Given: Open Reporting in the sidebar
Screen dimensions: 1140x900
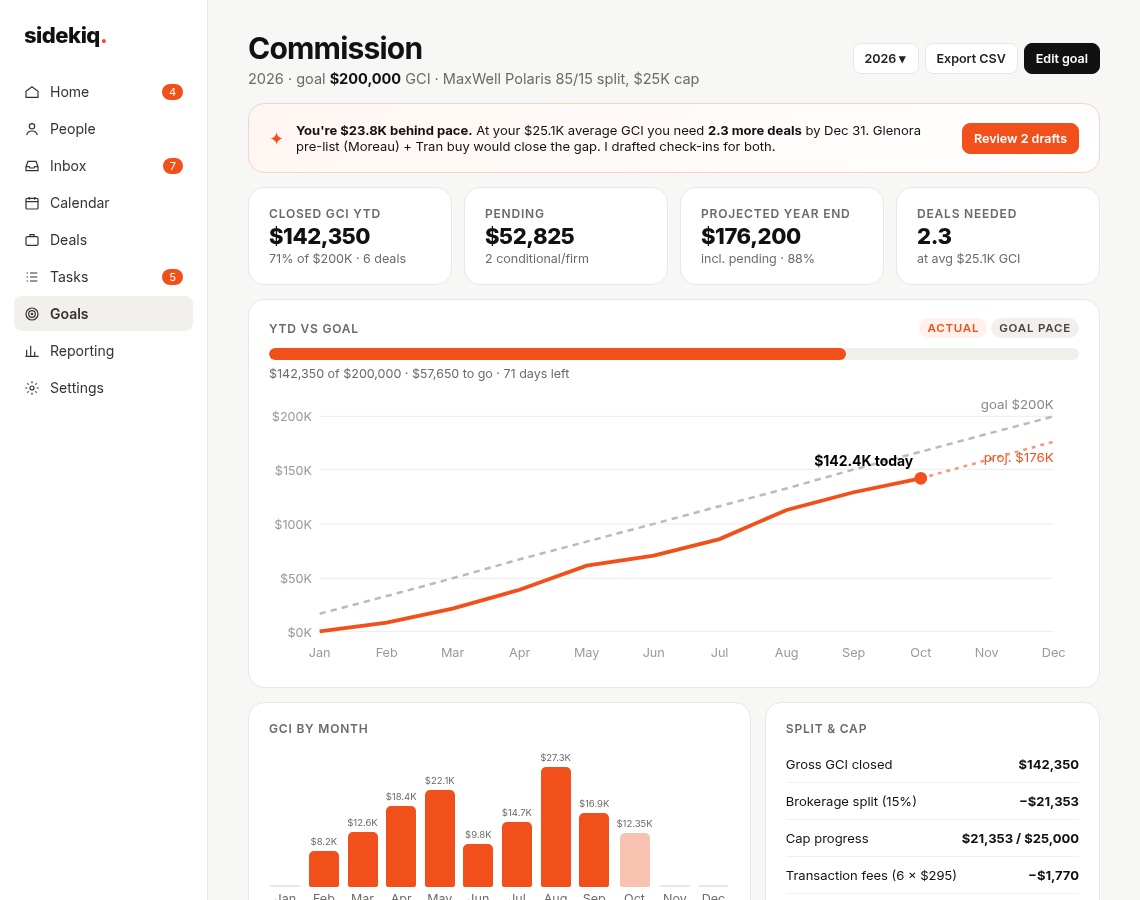Looking at the screenshot, I should [x=103, y=351].
